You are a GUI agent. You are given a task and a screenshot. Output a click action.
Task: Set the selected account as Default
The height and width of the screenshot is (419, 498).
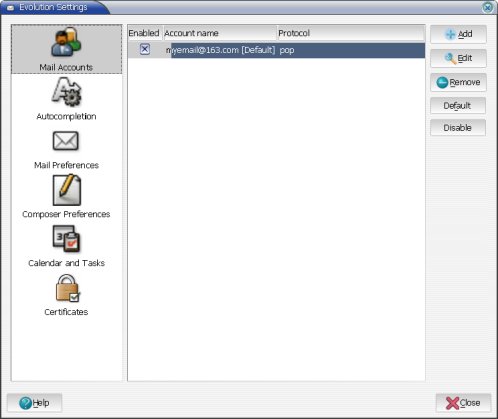point(458,106)
